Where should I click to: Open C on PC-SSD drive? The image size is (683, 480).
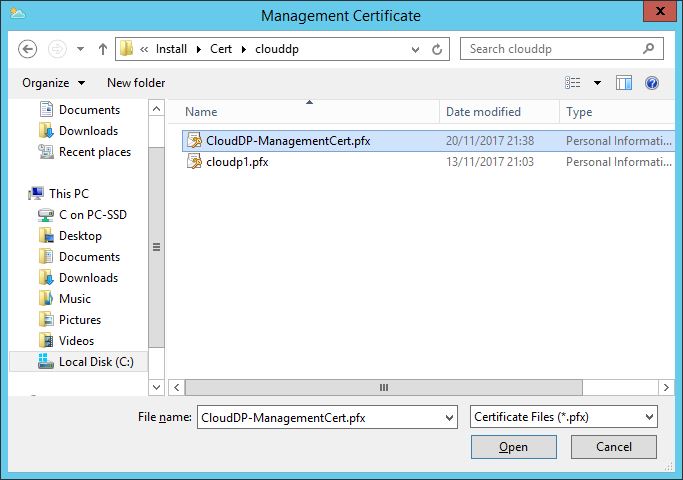point(93,215)
